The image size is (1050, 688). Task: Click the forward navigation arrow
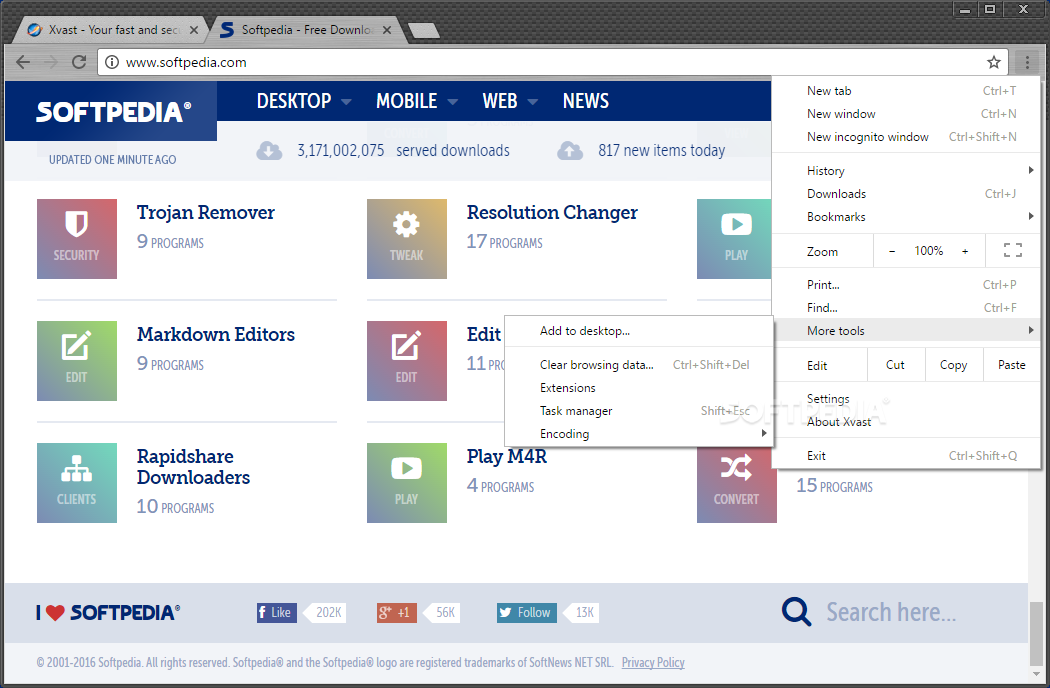tap(51, 62)
